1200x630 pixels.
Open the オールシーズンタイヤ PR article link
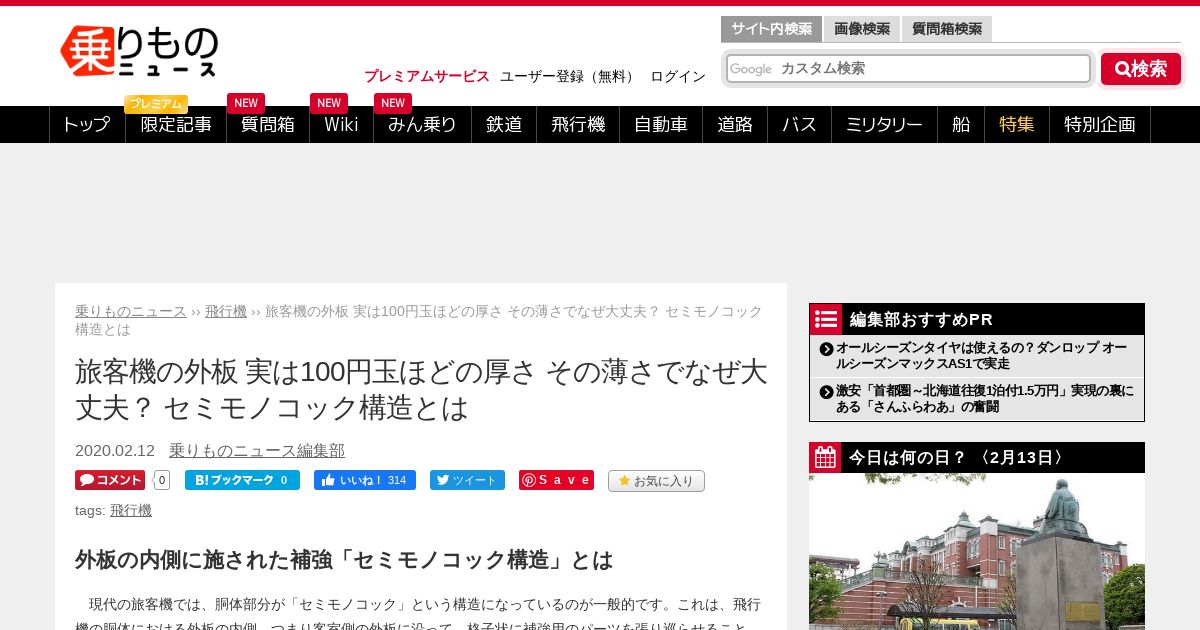(983, 356)
